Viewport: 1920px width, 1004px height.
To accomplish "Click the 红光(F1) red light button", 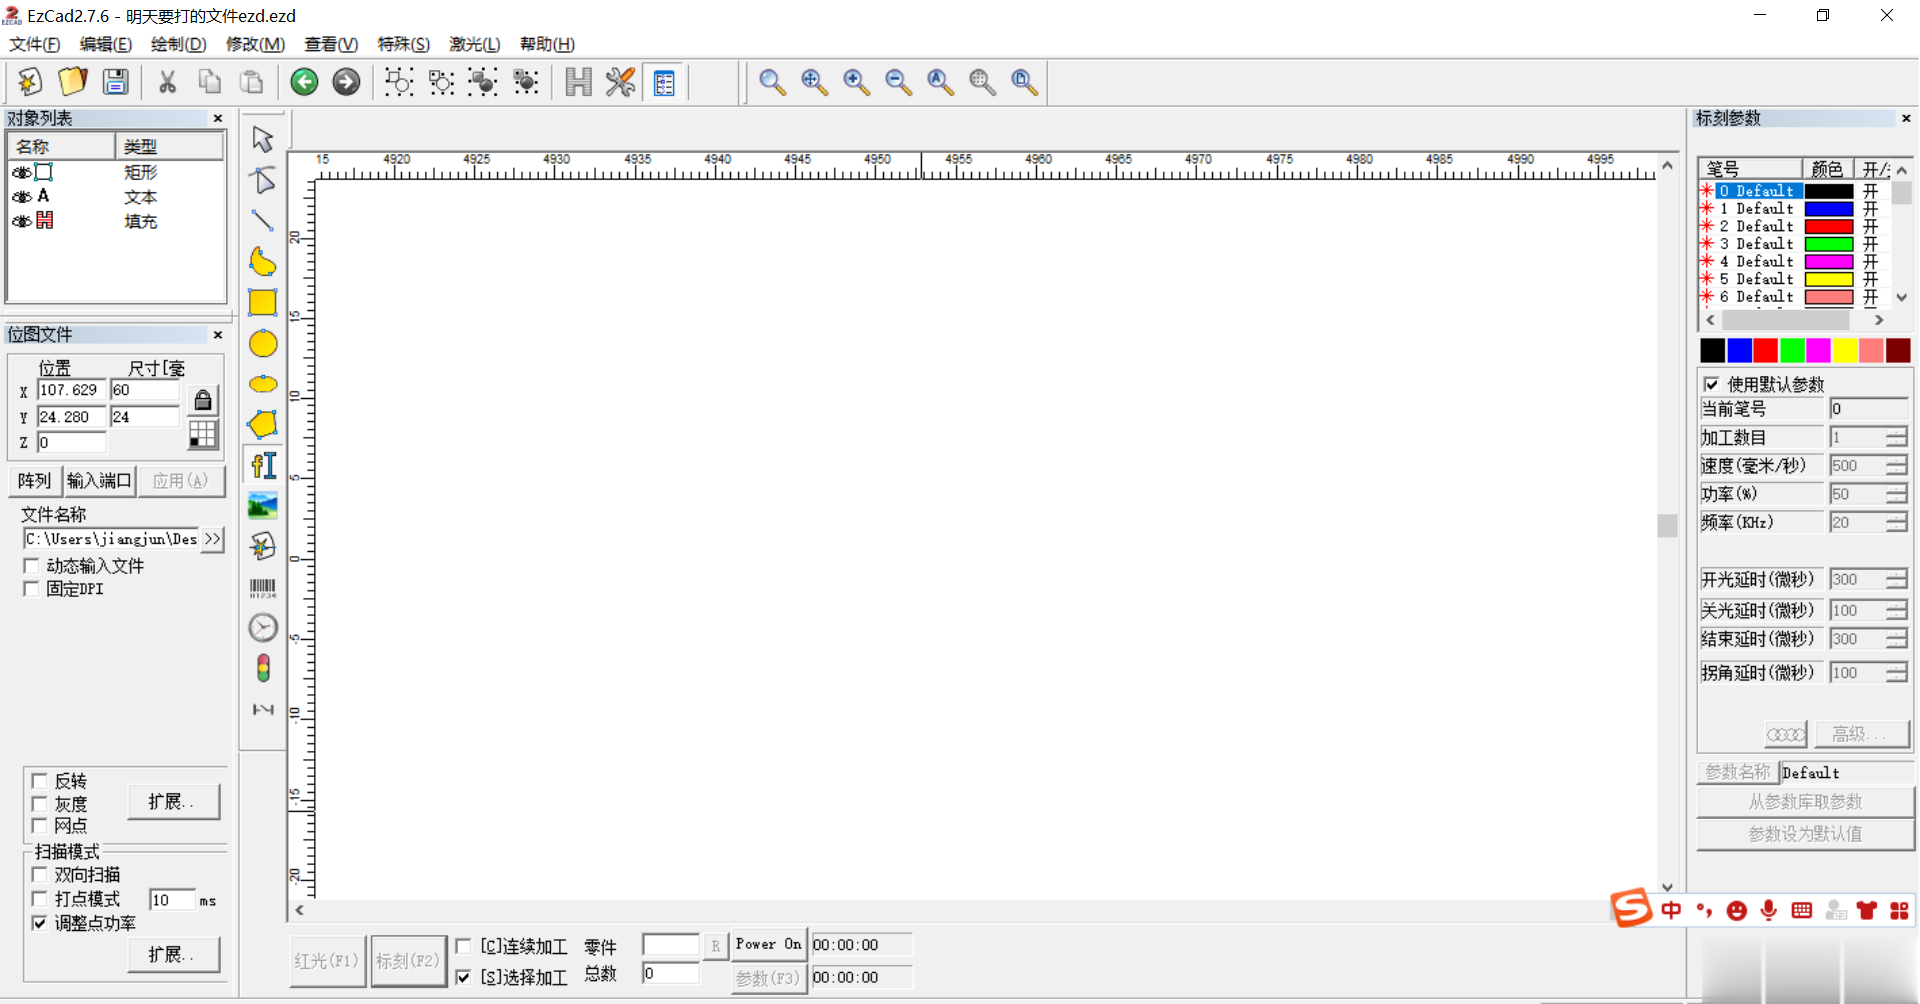I will 327,961.
